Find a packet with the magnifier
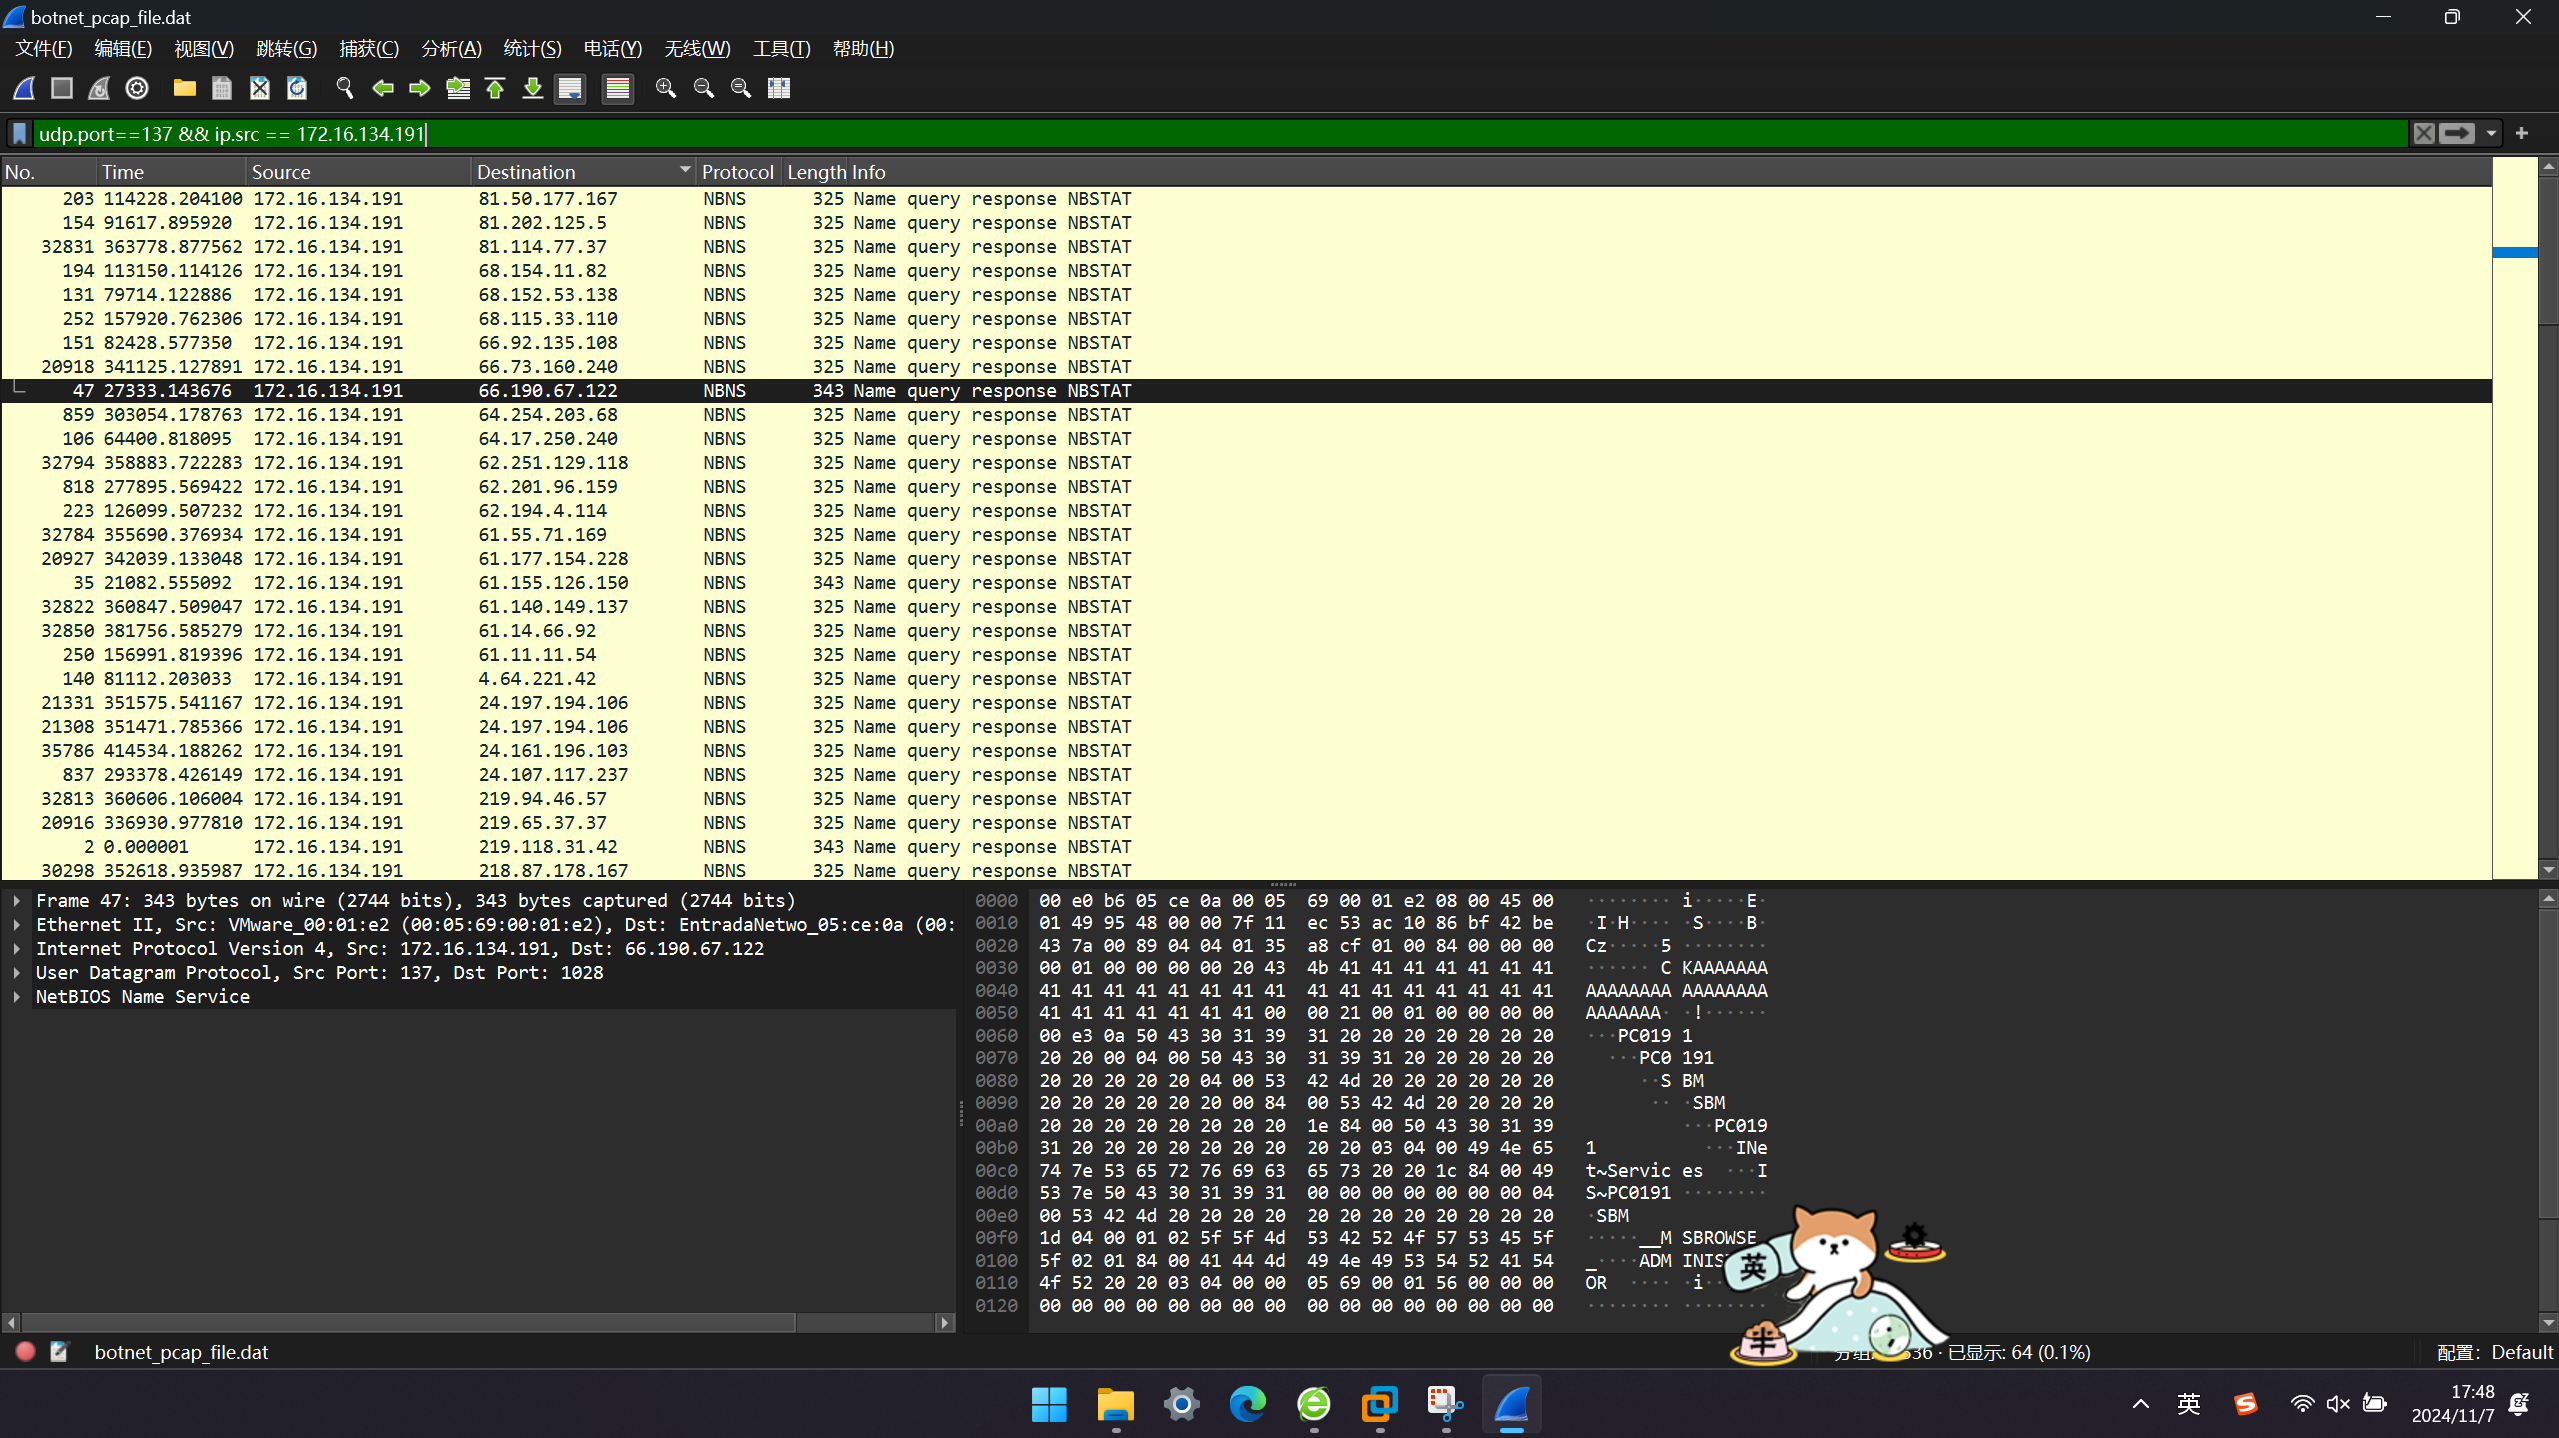This screenshot has height=1438, width=2559. click(x=345, y=88)
